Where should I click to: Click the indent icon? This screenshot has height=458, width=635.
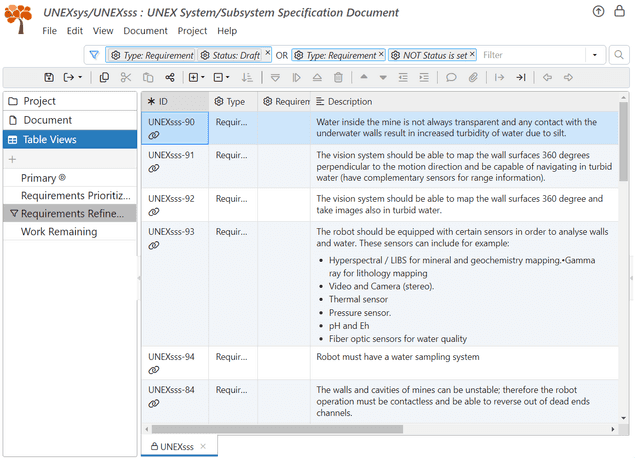tap(424, 77)
